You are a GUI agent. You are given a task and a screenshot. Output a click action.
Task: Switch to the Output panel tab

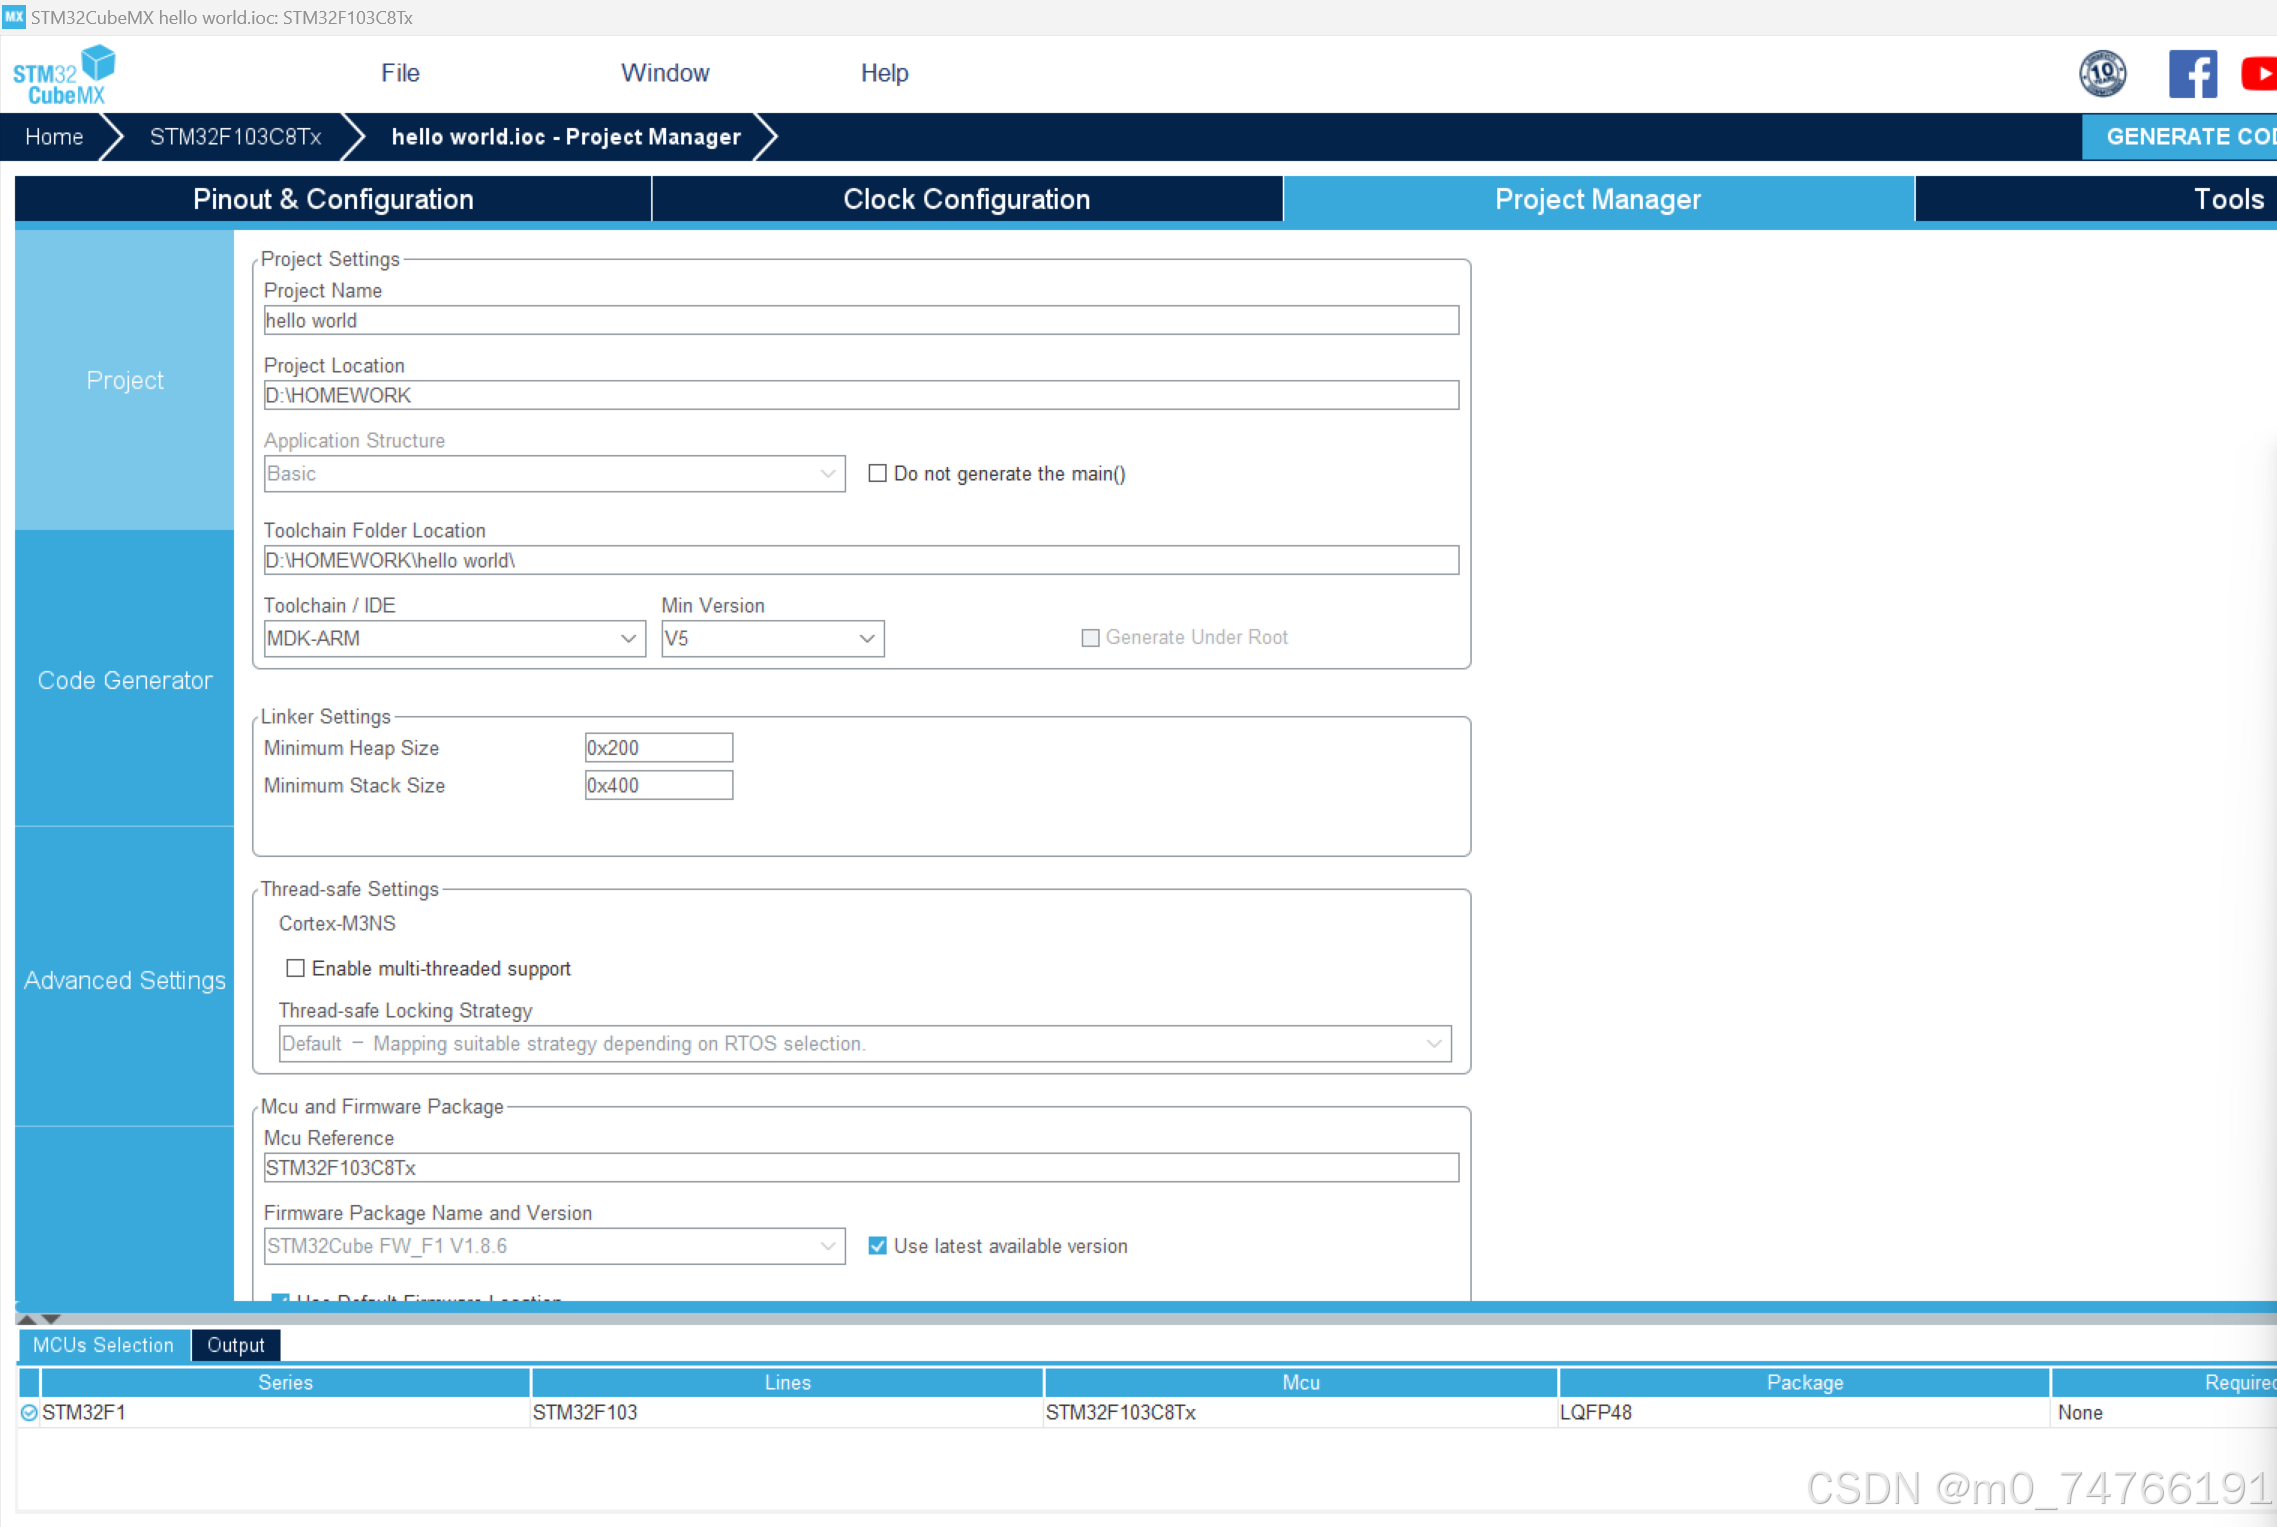pos(236,1345)
